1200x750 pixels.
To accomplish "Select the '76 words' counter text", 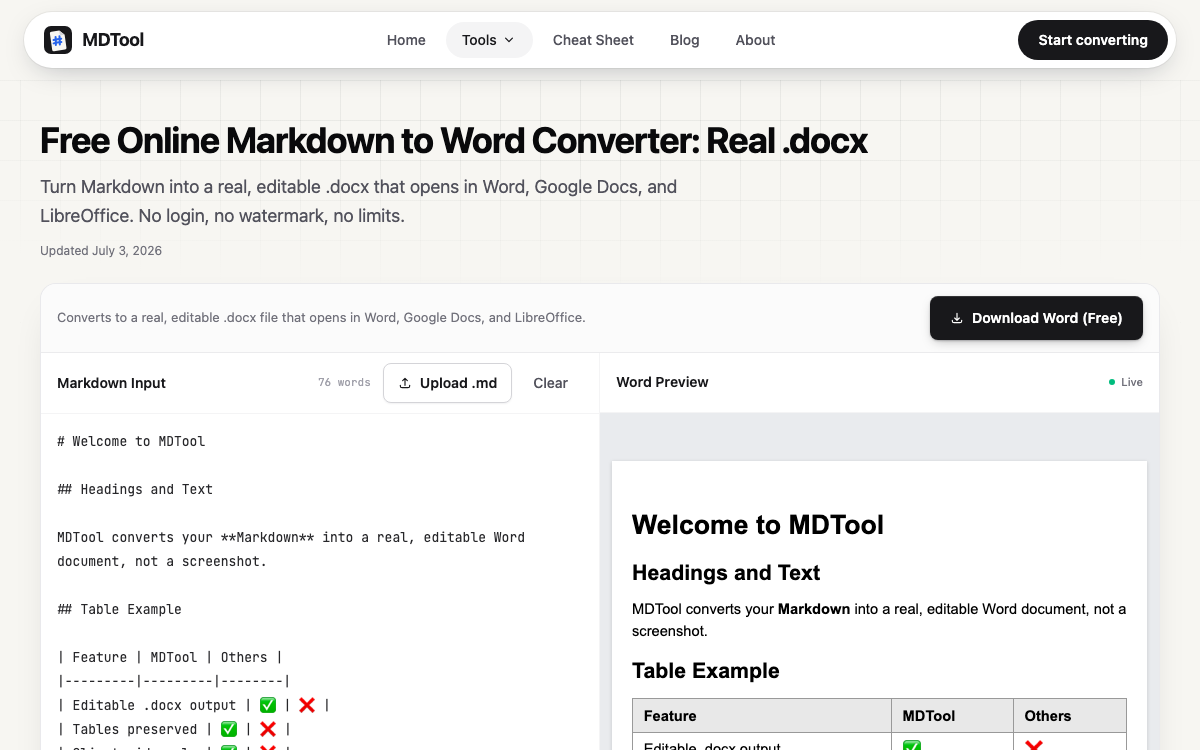I will [x=344, y=383].
